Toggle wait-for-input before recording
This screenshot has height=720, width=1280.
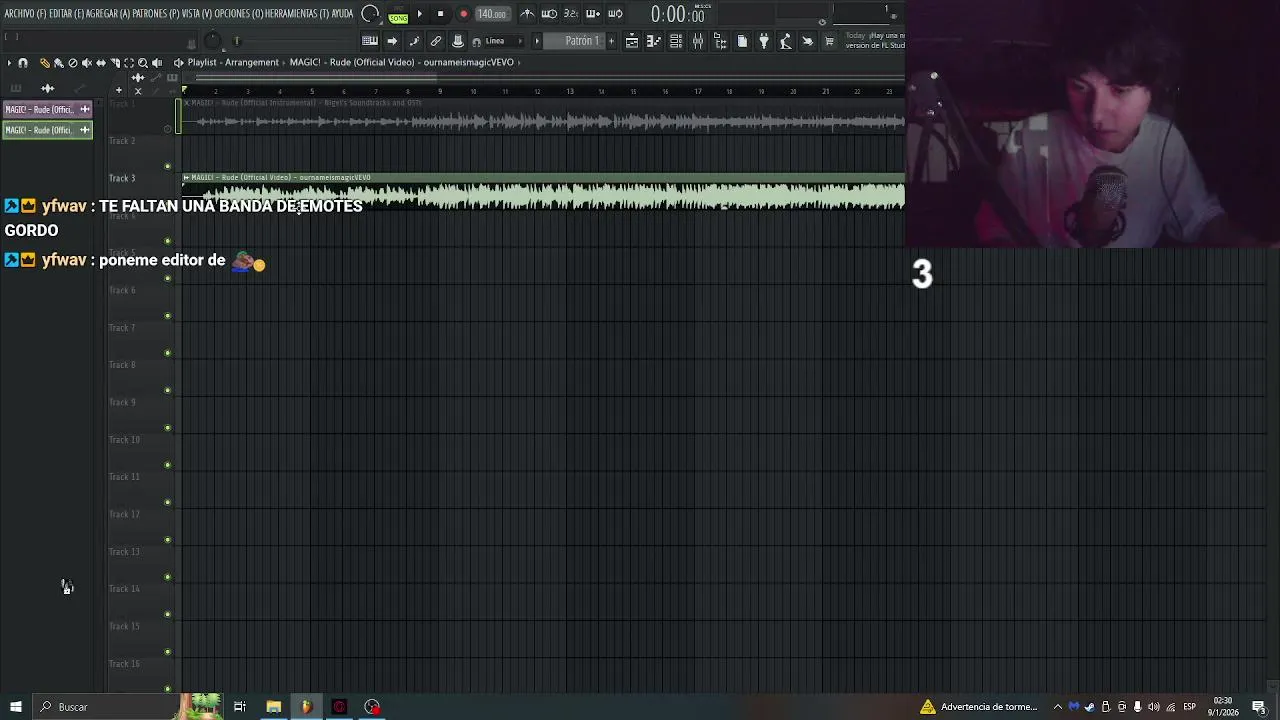tap(549, 14)
